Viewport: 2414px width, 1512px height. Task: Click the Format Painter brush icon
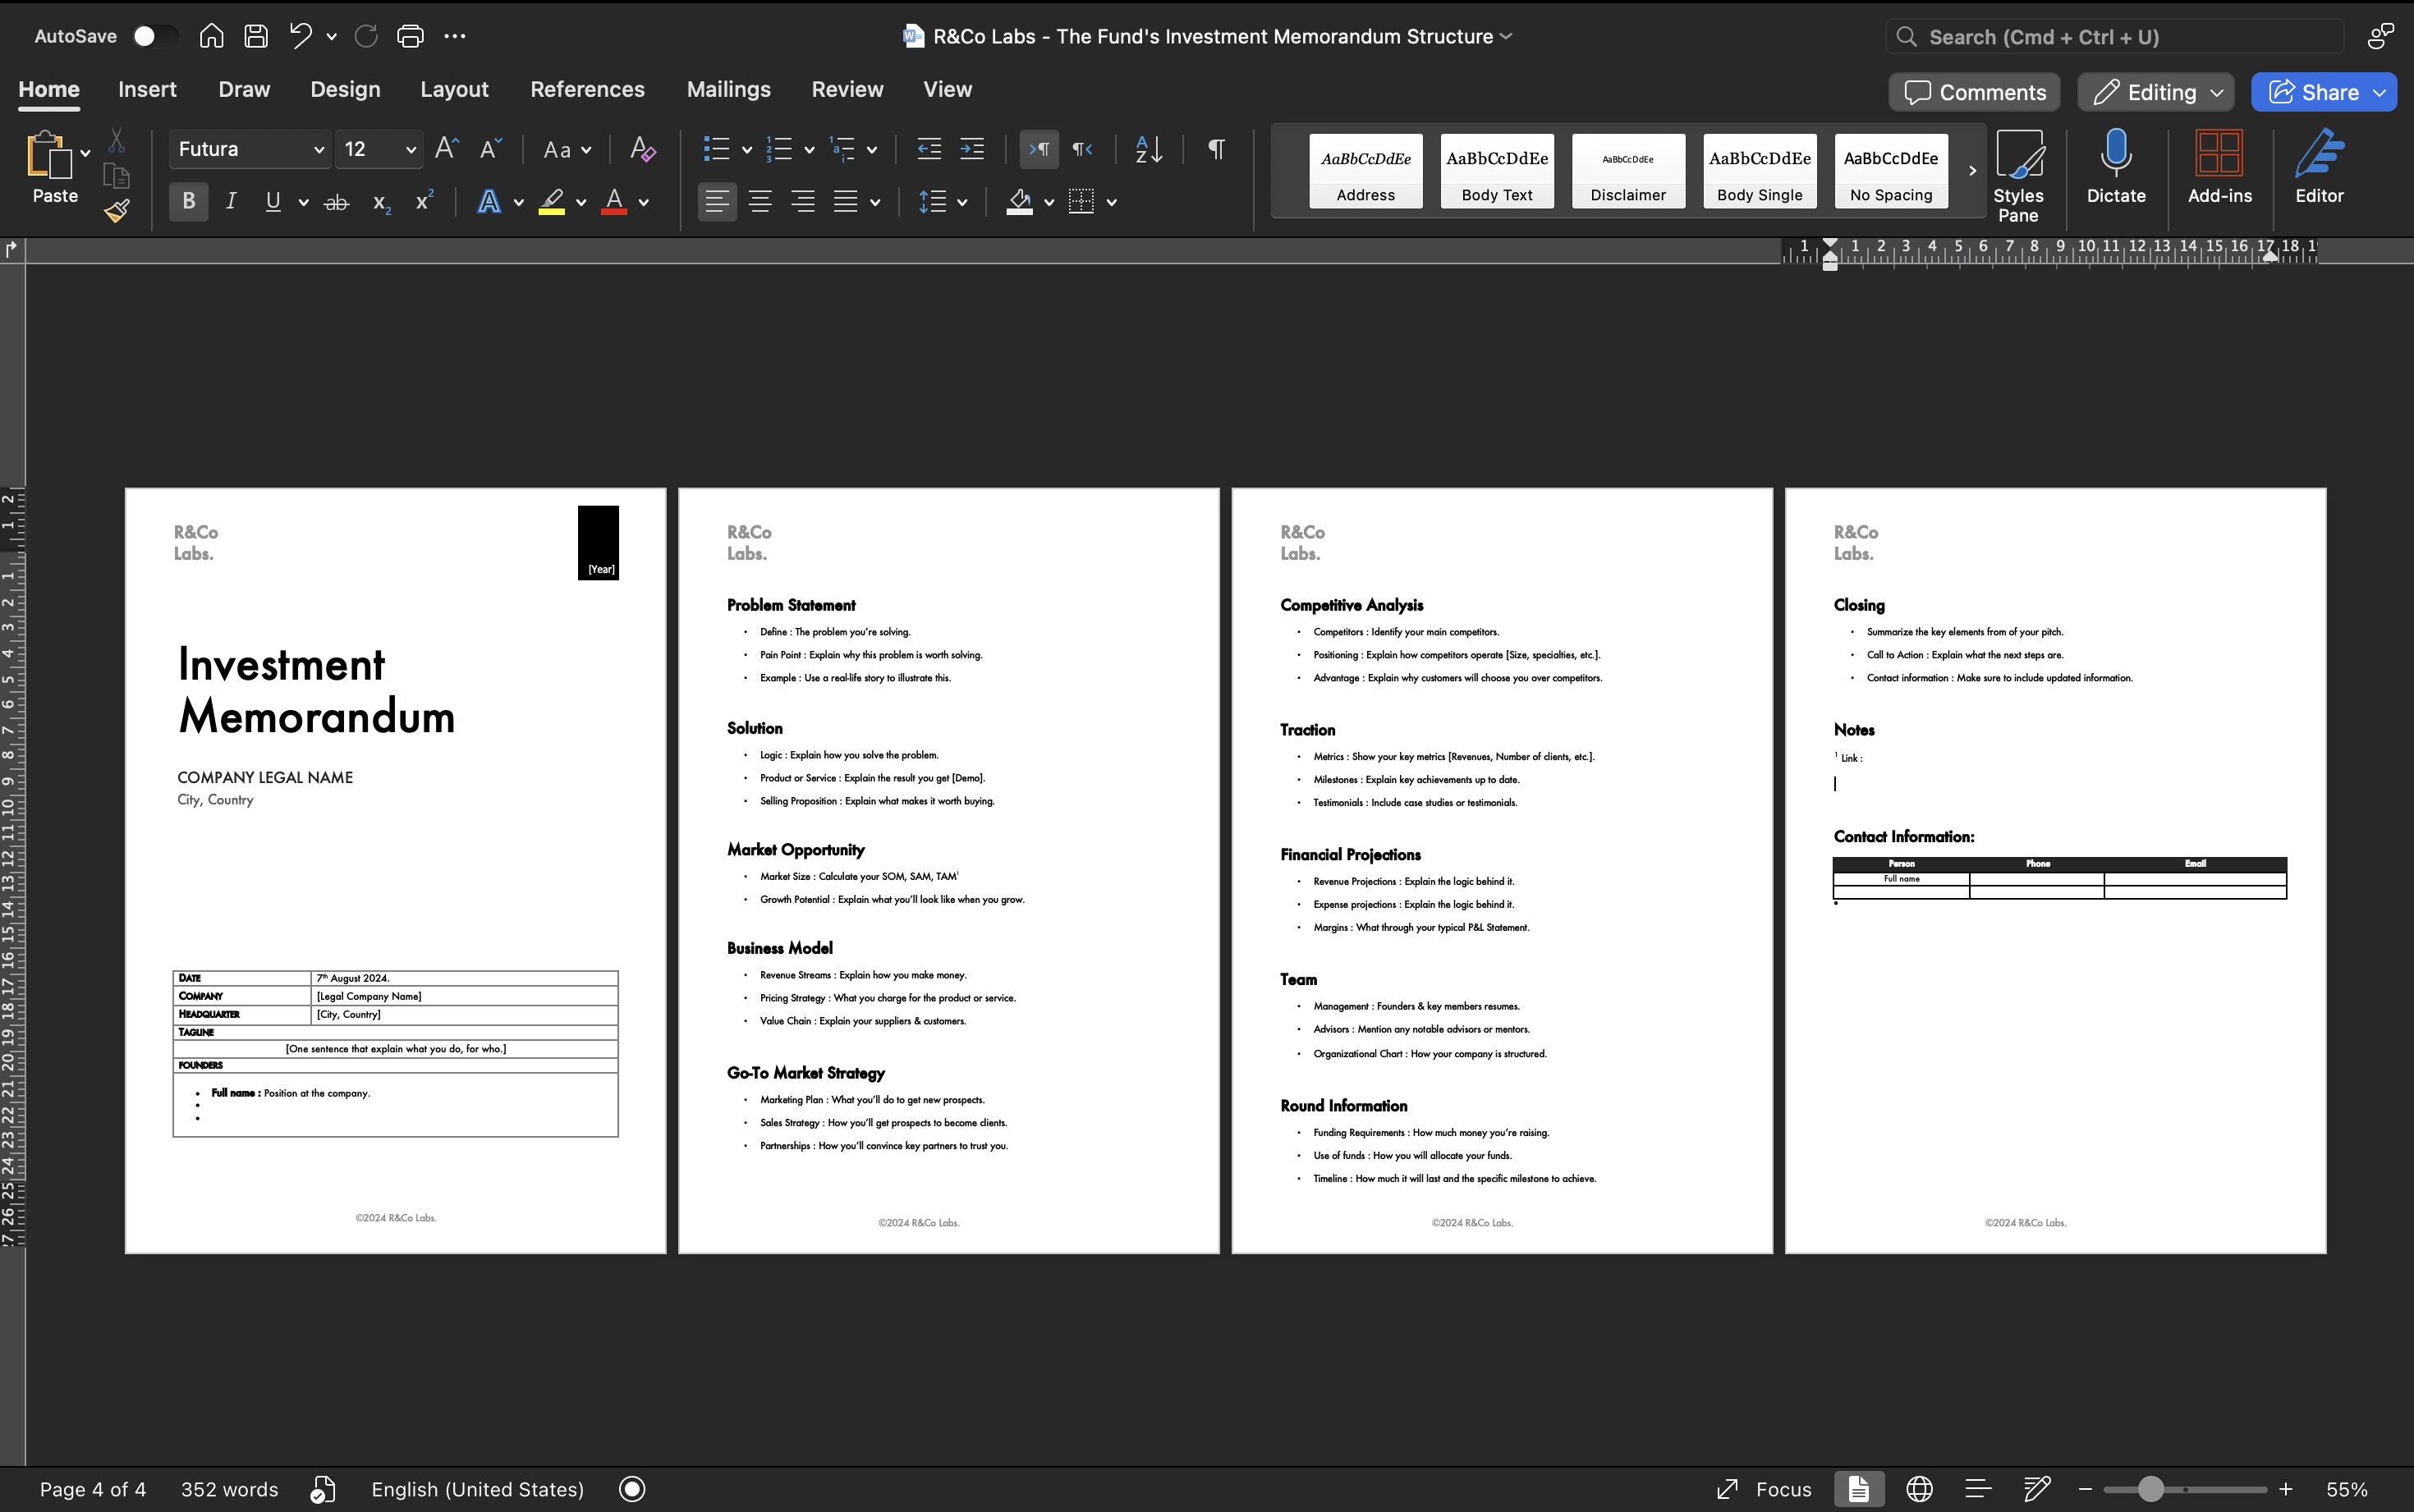(117, 211)
